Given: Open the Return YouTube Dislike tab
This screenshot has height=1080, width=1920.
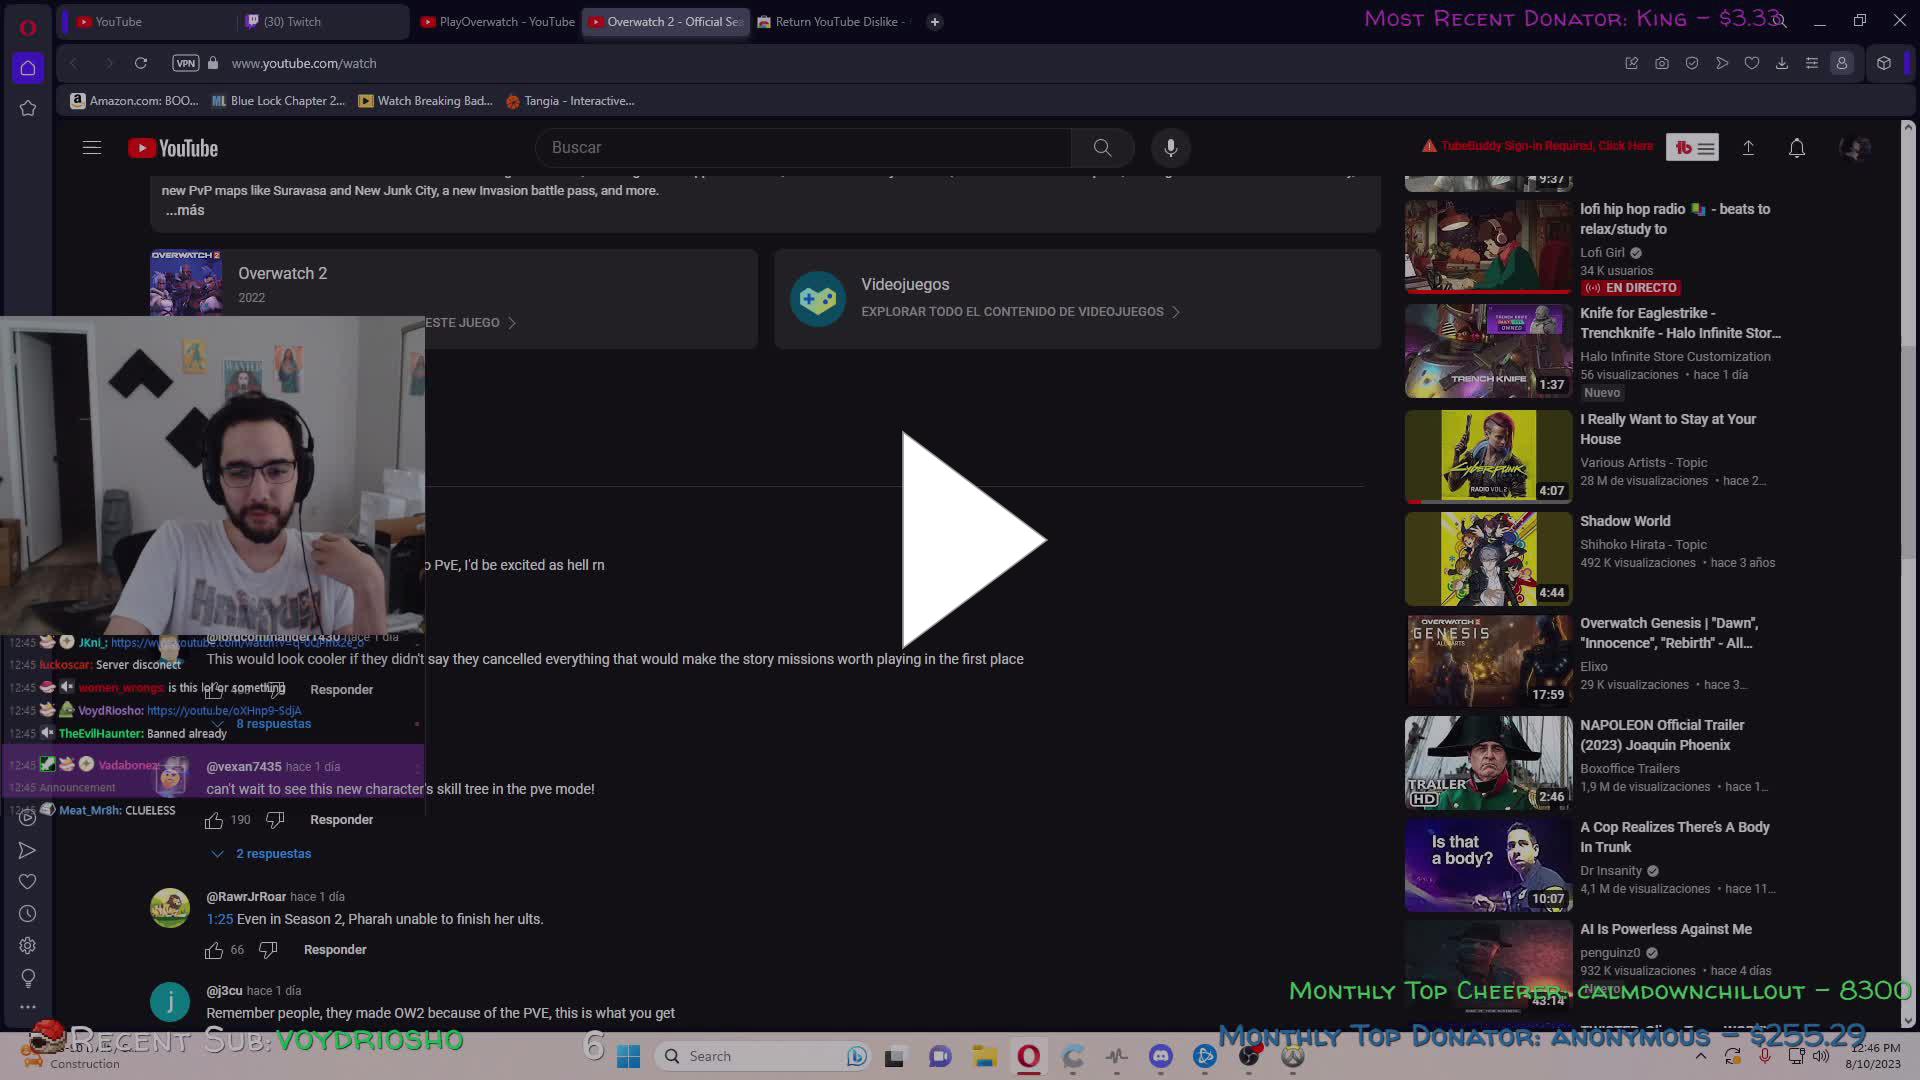Looking at the screenshot, I should (x=833, y=21).
